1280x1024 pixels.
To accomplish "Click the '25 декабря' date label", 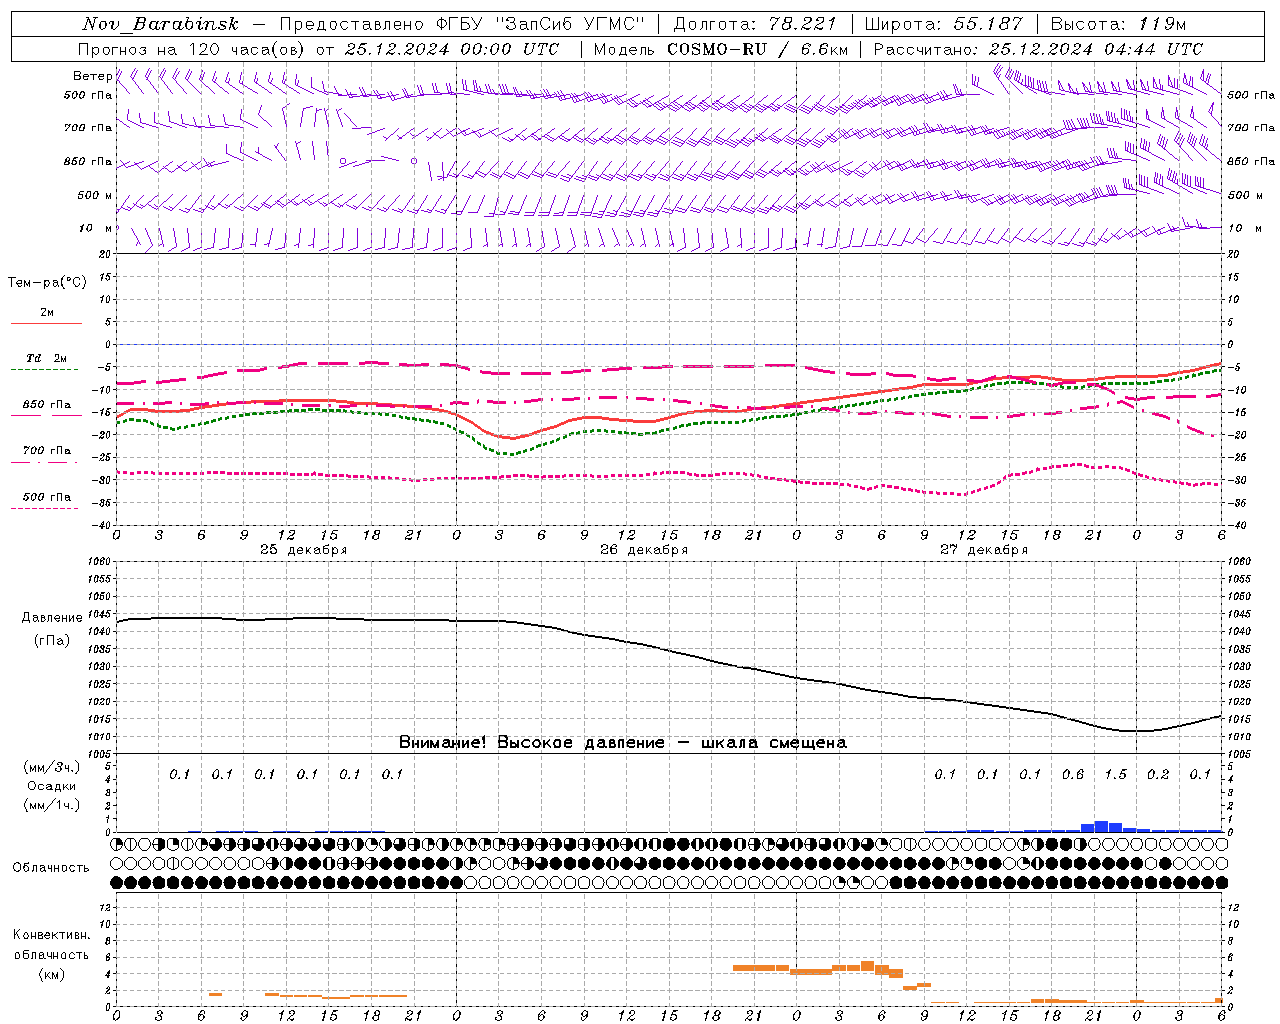I will coord(304,550).
